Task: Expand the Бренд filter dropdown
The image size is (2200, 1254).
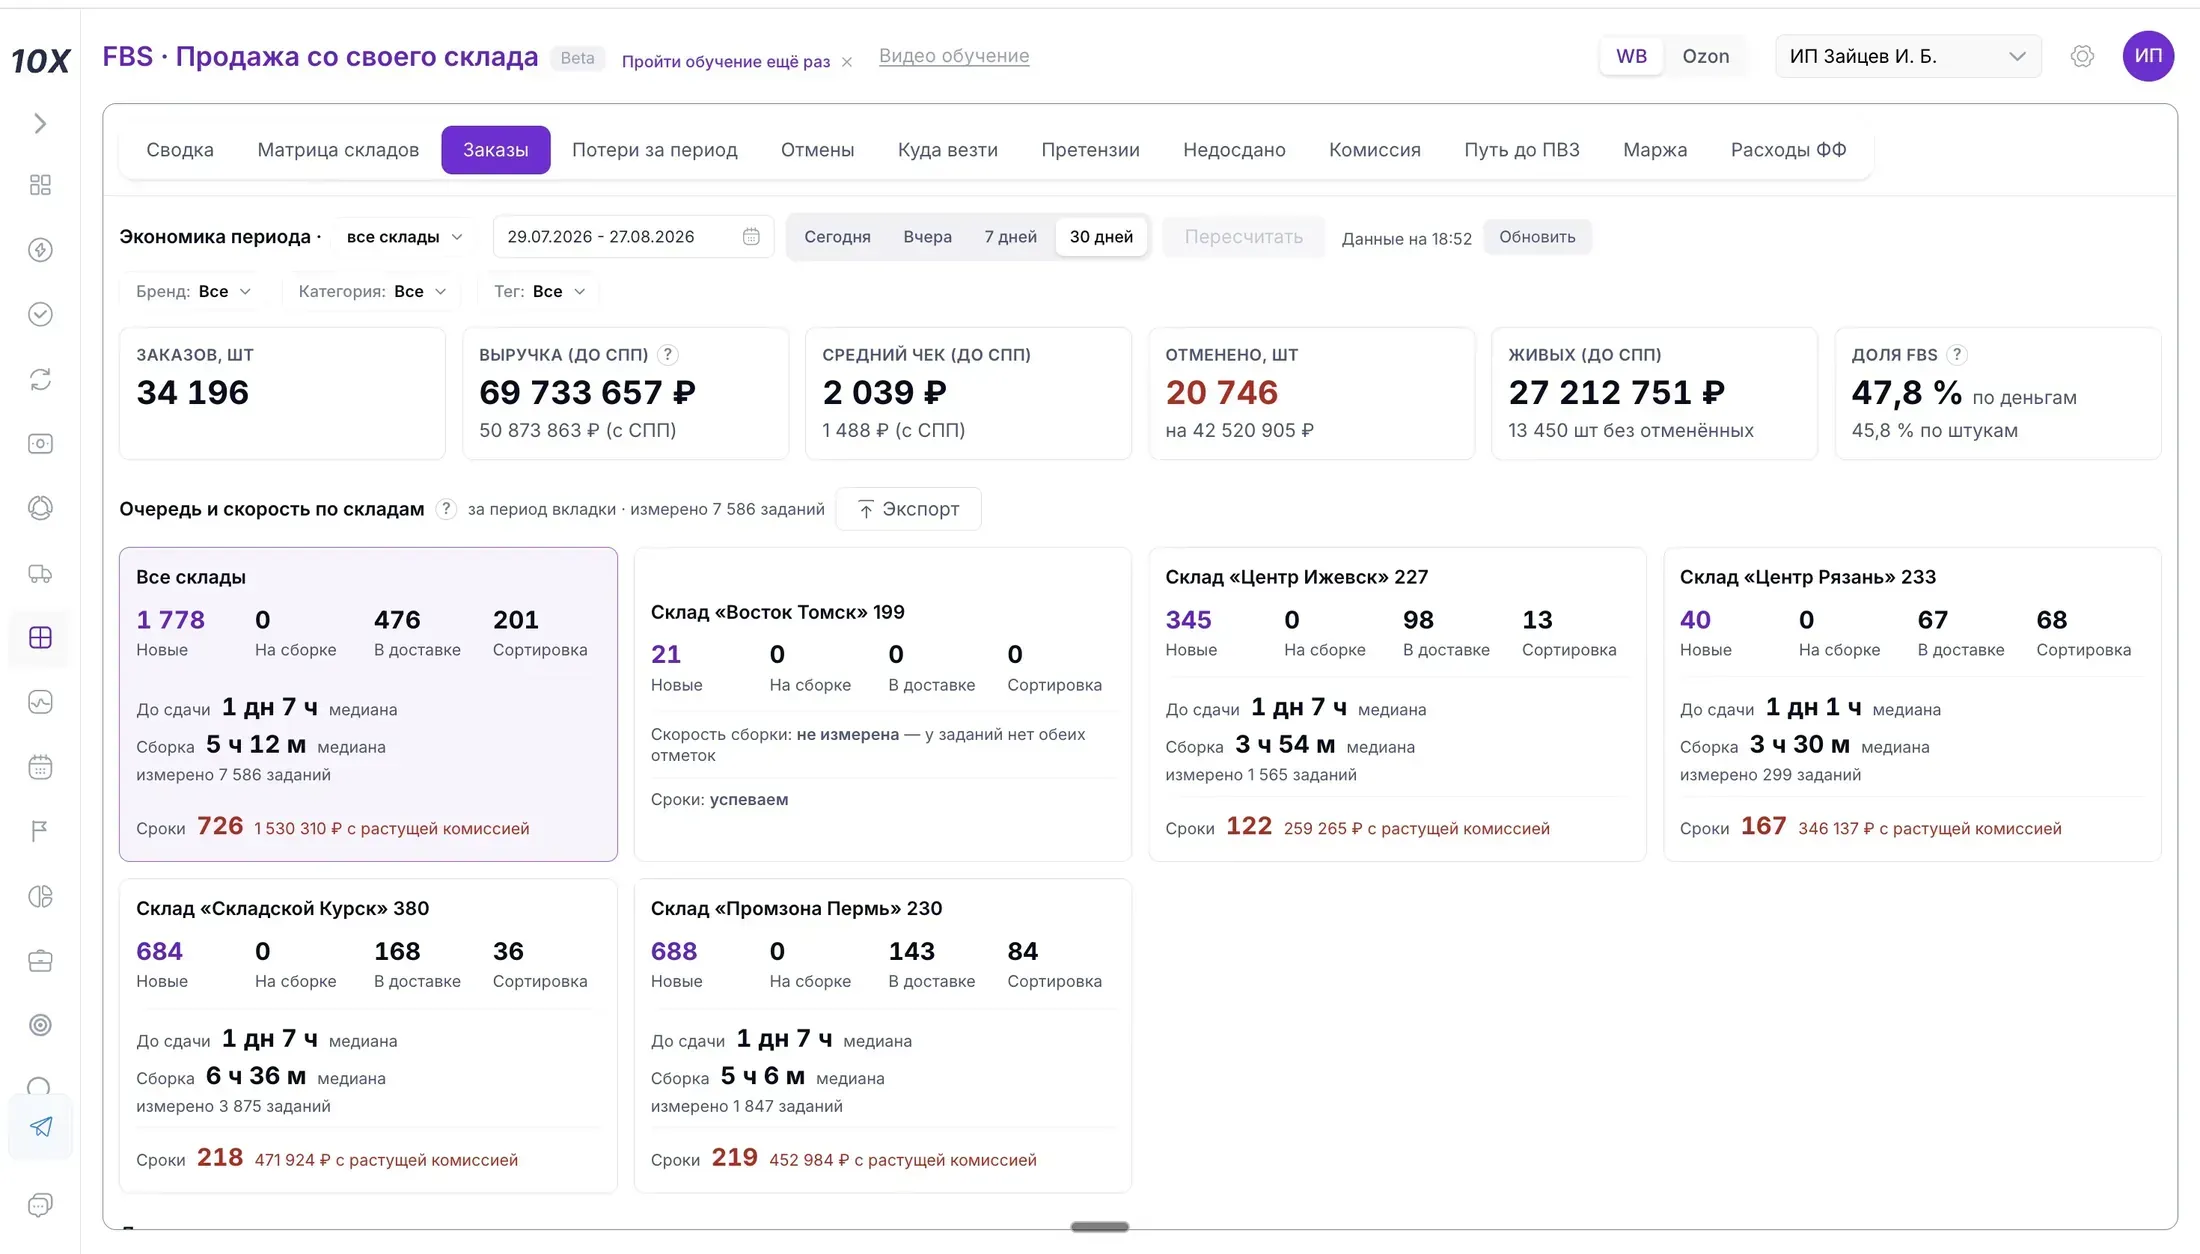Action: [193, 291]
